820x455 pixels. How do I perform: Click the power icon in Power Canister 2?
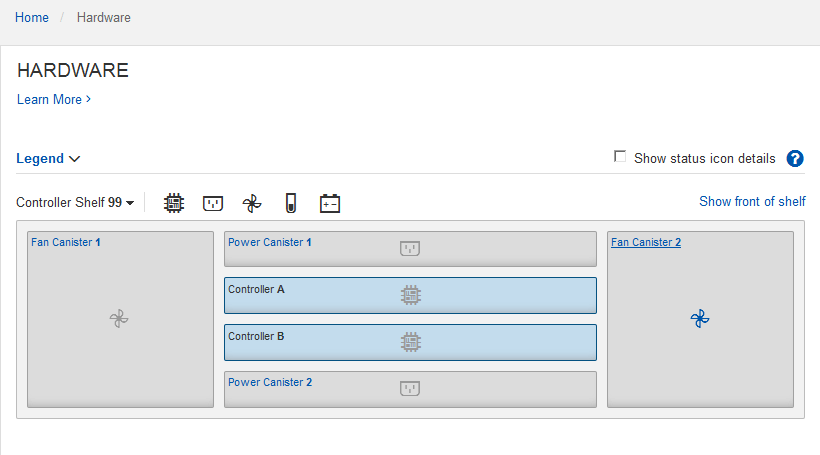(x=410, y=388)
